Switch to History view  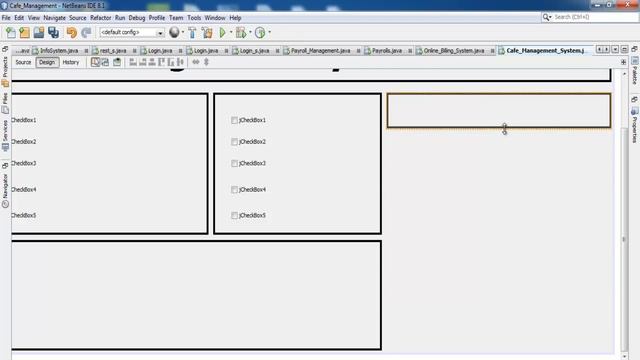(x=71, y=62)
